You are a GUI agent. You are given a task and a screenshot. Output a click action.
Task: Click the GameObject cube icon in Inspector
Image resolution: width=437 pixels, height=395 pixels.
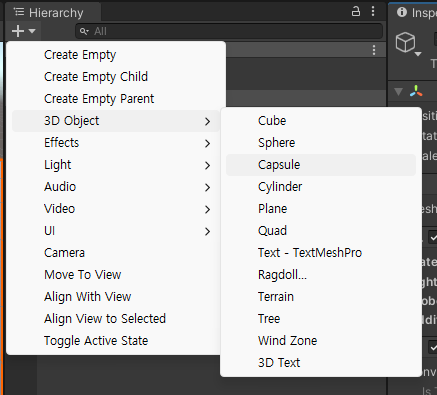(x=406, y=43)
